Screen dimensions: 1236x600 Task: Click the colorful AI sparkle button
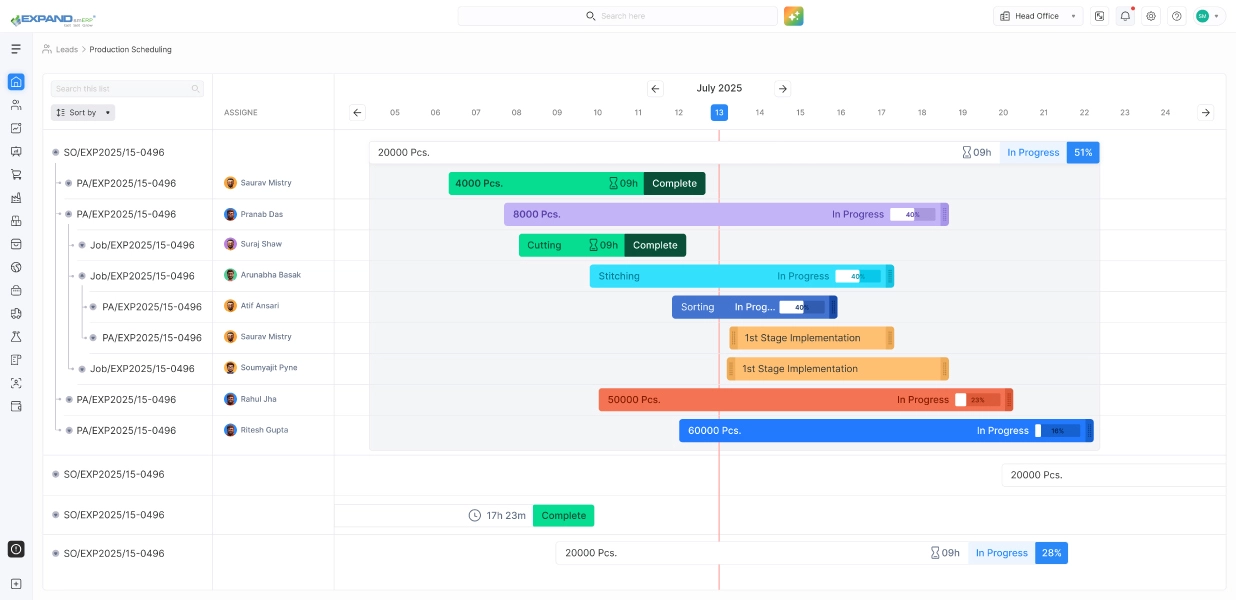[x=793, y=16]
